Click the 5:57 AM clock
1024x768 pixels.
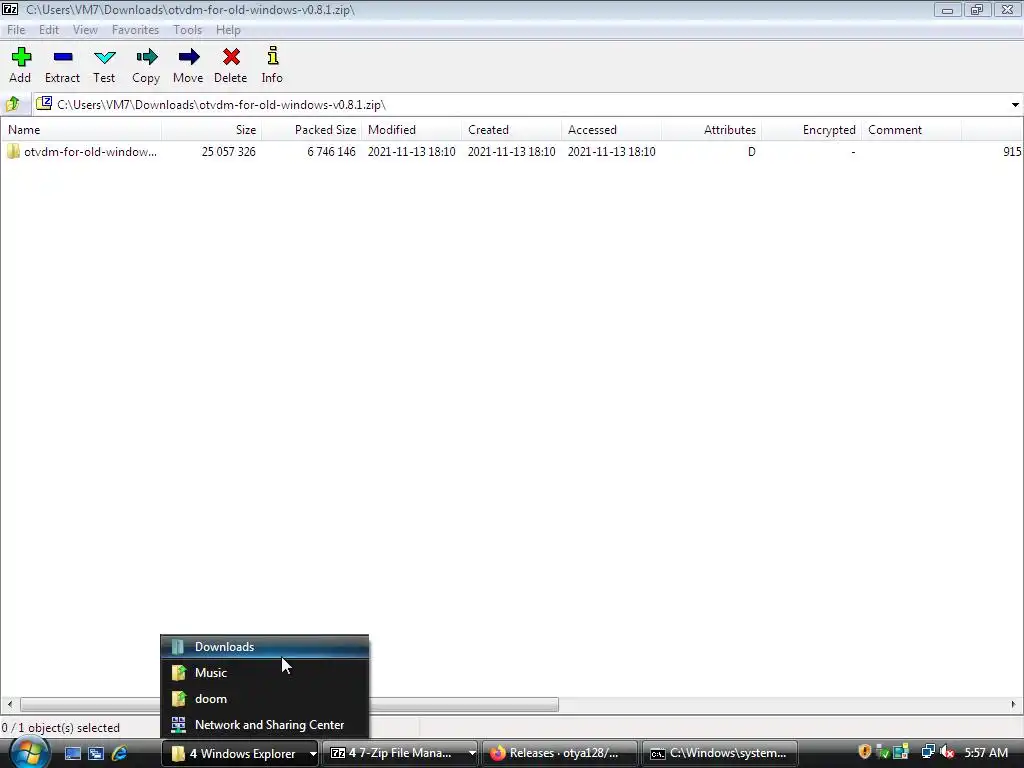pyautogui.click(x=986, y=752)
